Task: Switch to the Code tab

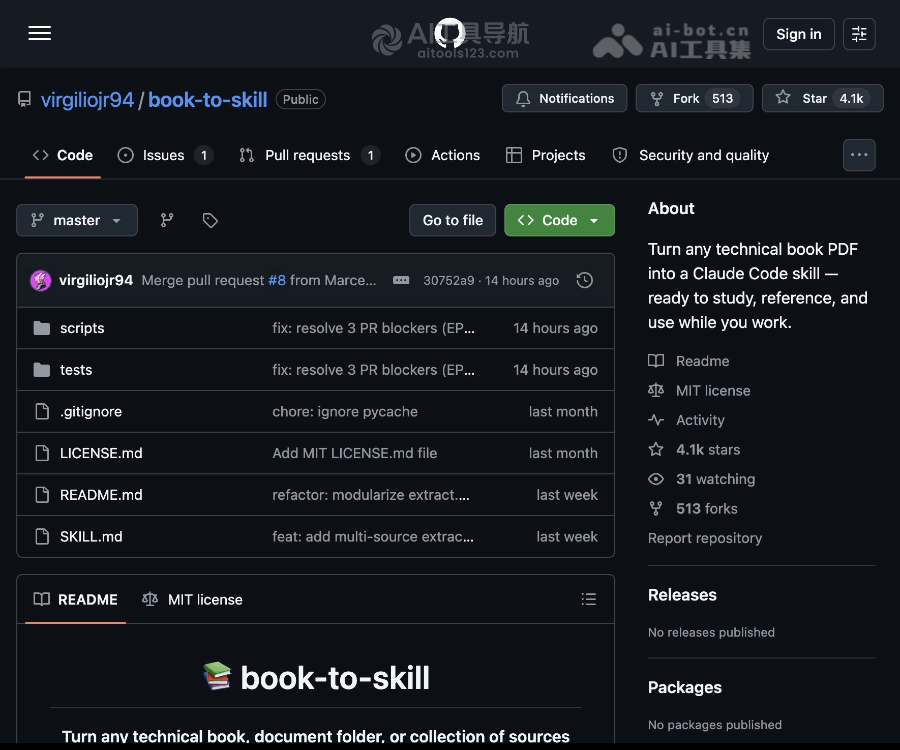Action: (x=63, y=155)
